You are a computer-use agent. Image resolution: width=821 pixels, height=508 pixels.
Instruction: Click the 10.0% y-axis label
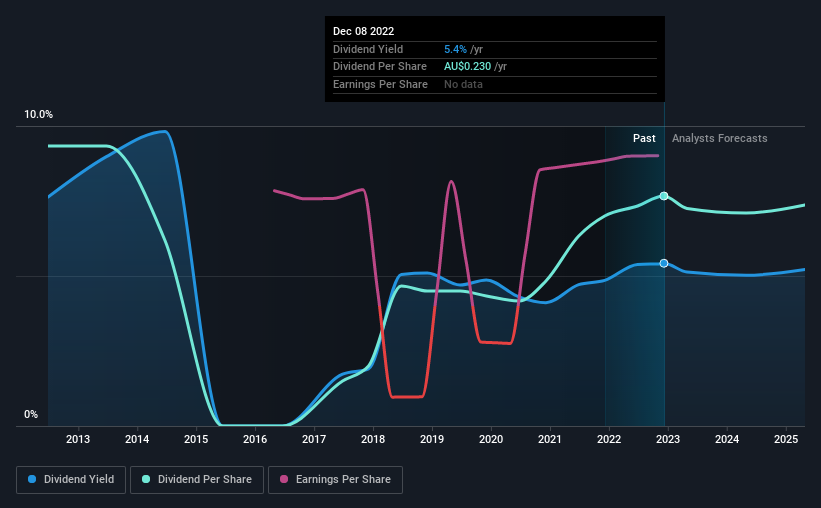pyautogui.click(x=38, y=115)
